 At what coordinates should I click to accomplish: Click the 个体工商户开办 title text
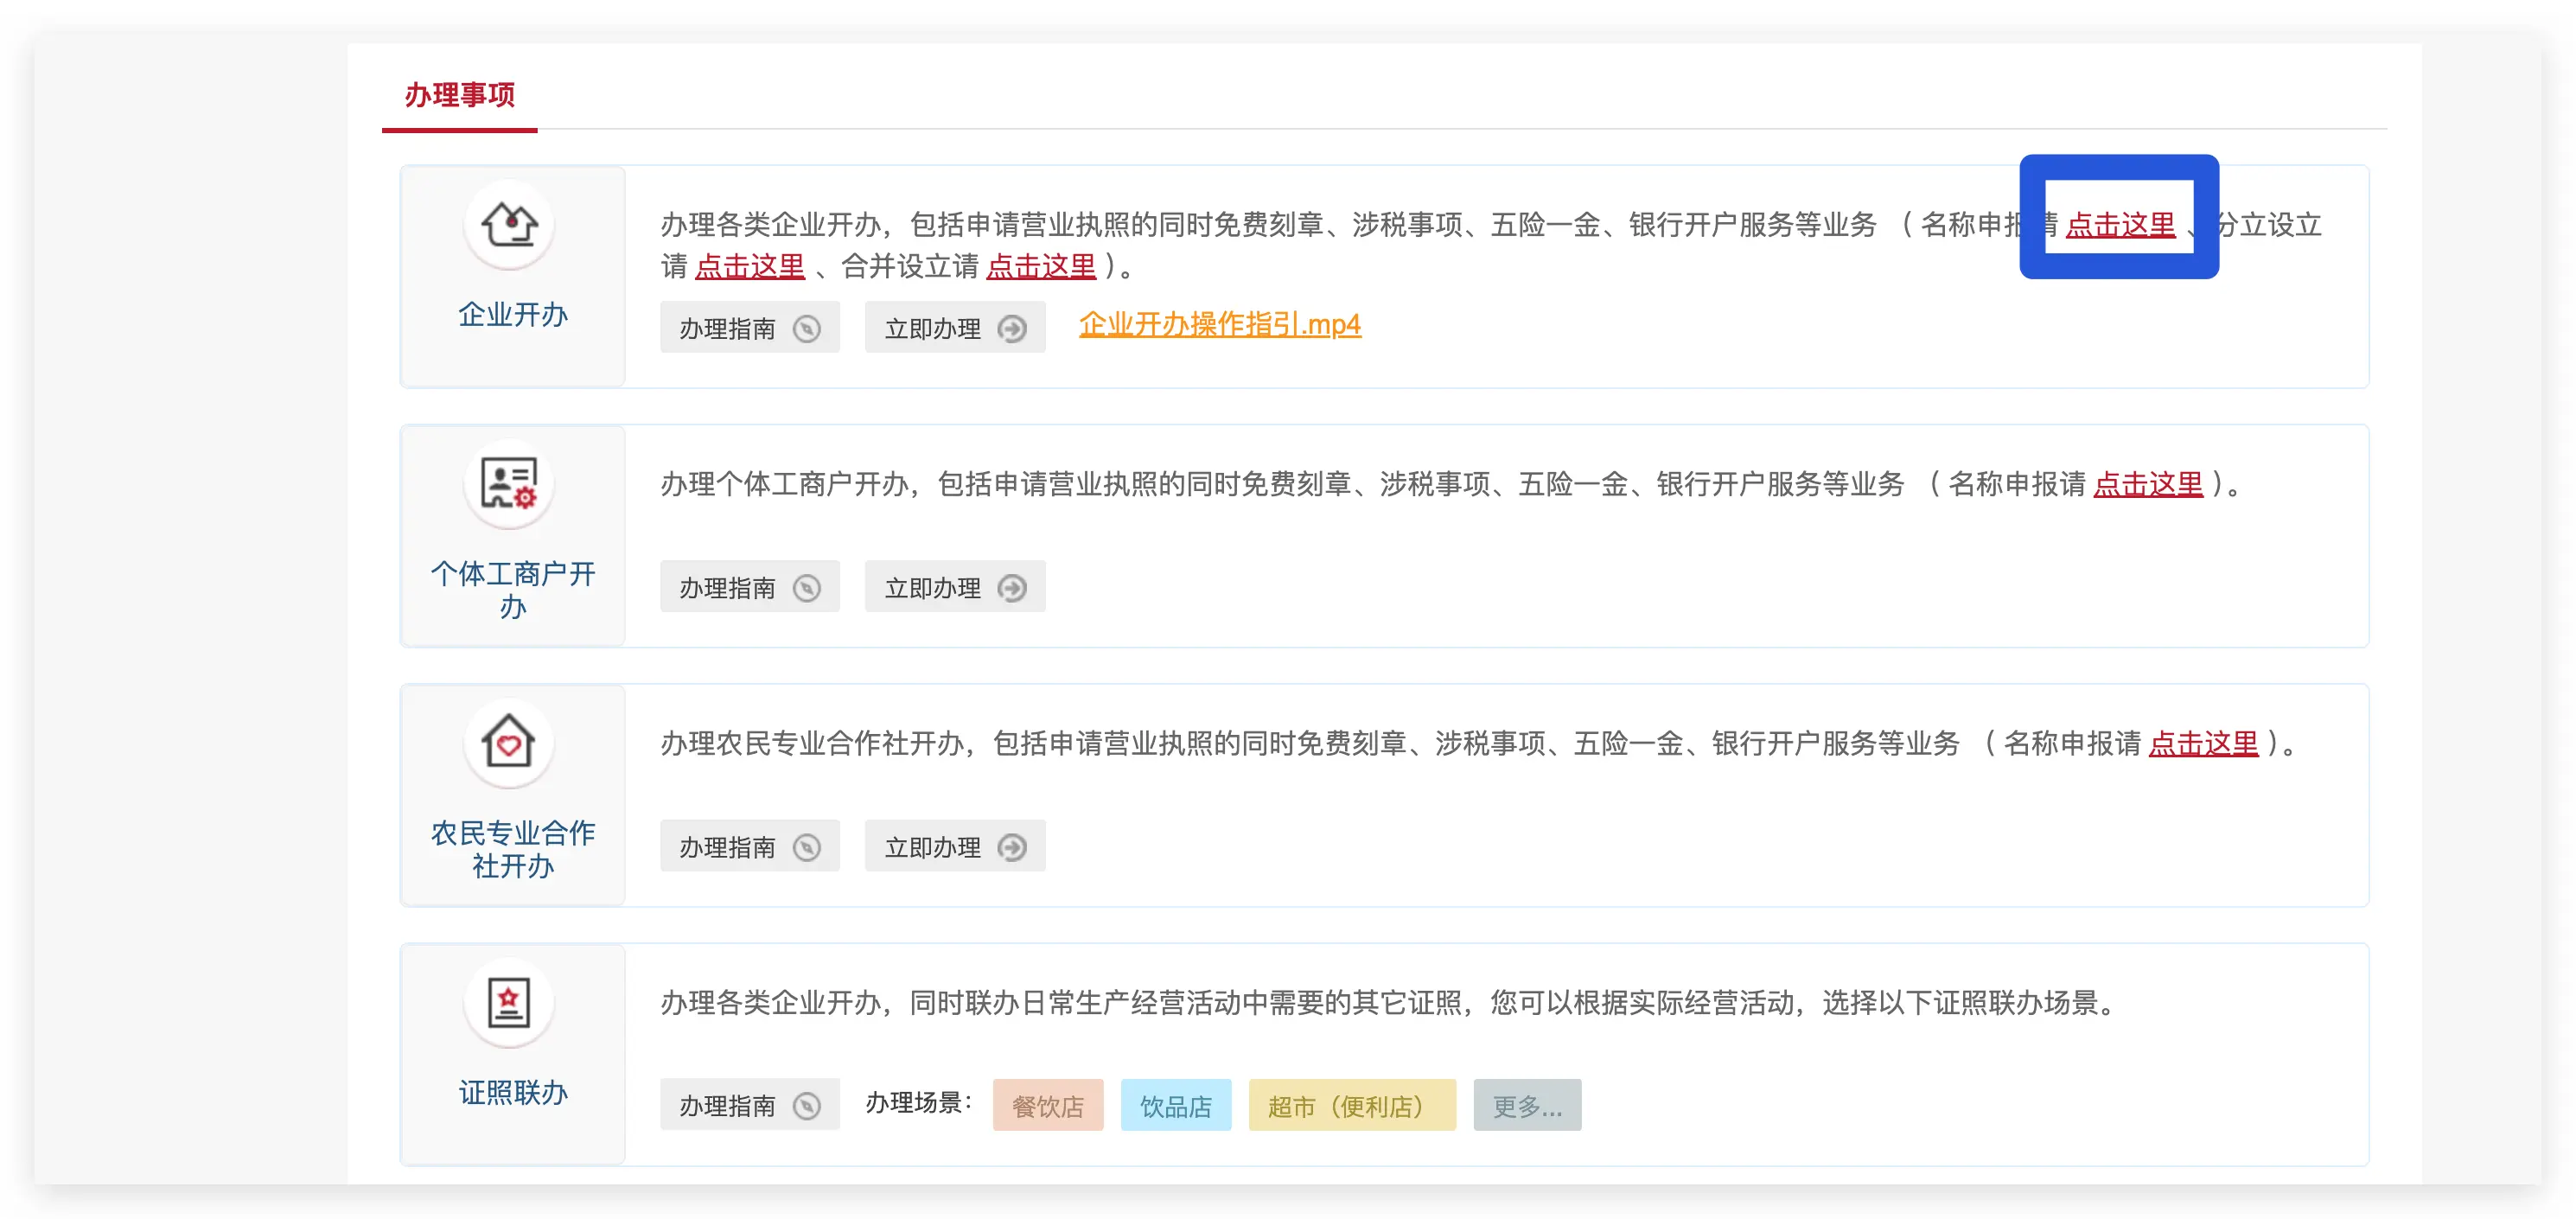[513, 589]
